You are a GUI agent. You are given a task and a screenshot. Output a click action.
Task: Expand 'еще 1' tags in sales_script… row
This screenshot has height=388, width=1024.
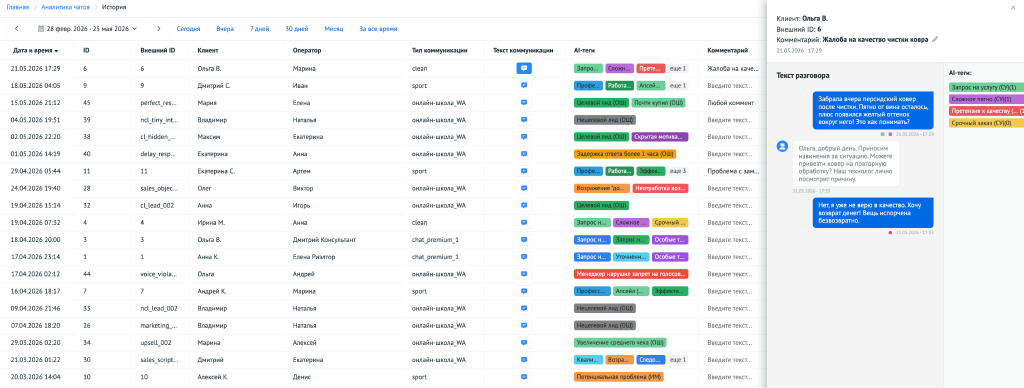tap(678, 359)
